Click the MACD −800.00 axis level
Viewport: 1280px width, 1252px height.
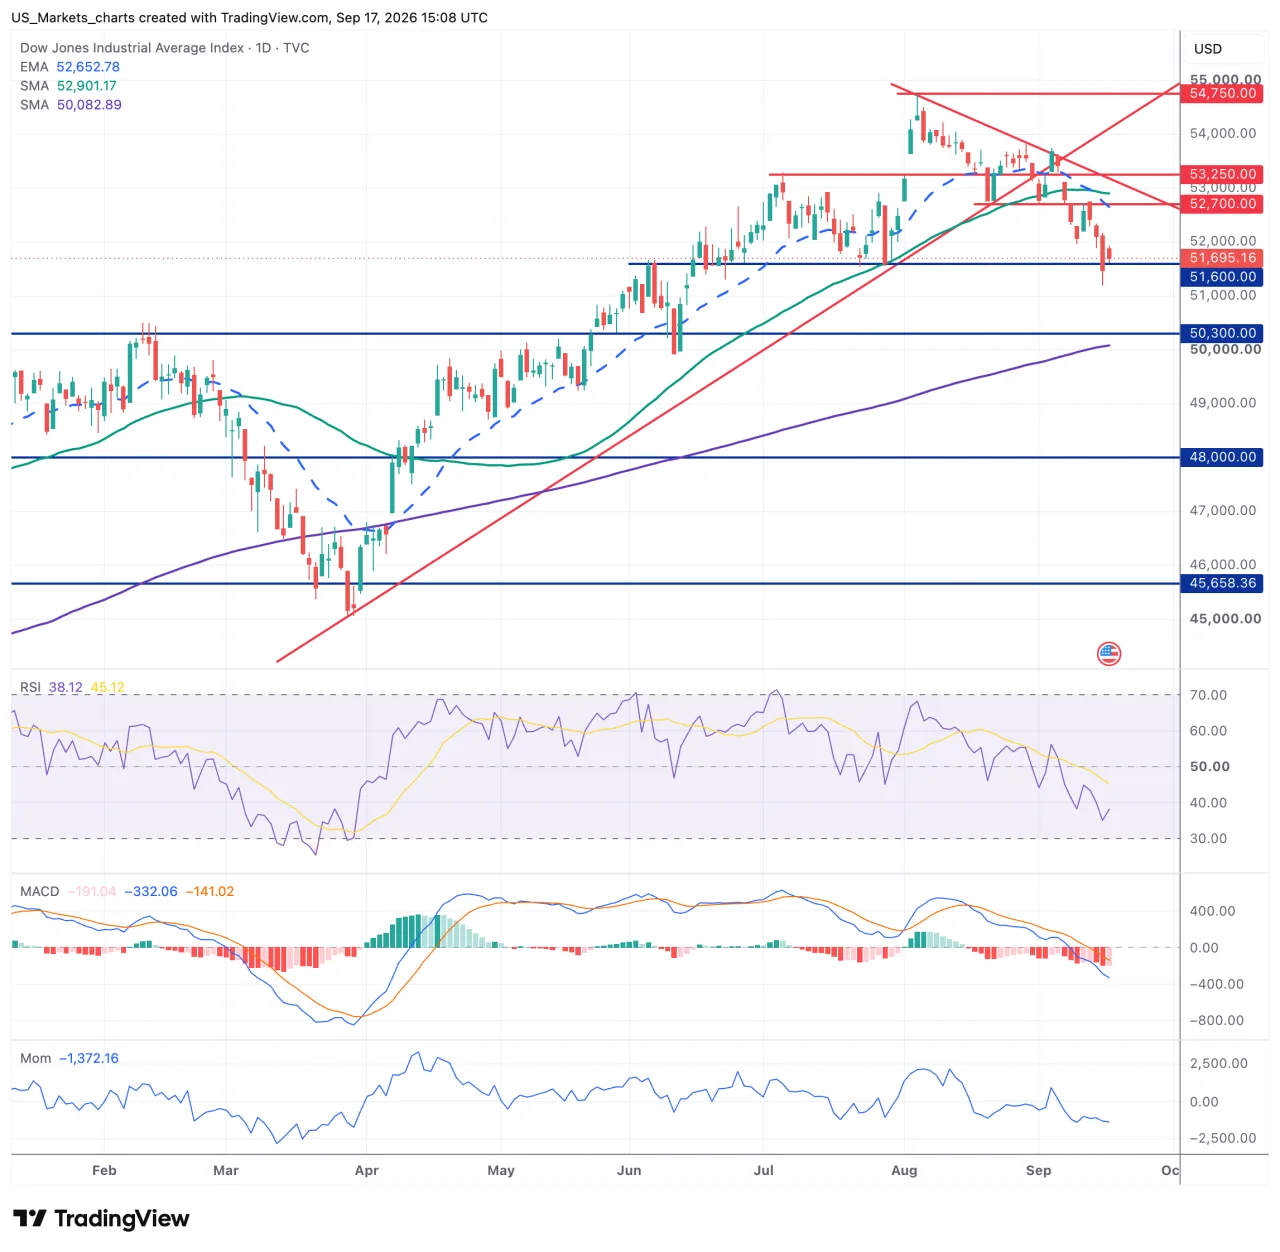1216,1021
